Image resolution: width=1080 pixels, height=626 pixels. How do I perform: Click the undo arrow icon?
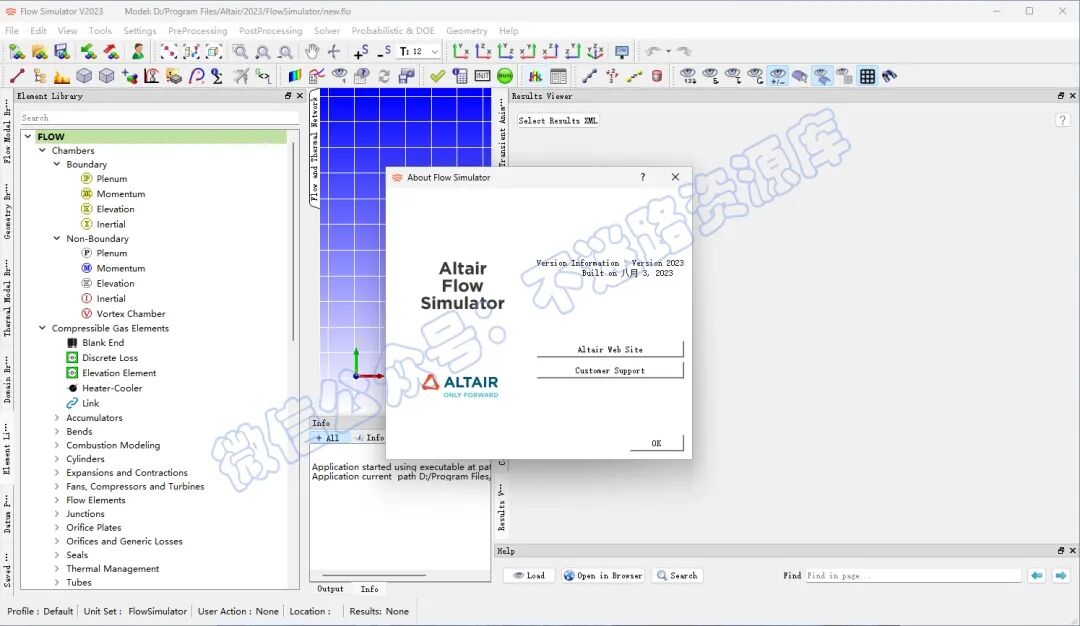(653, 52)
